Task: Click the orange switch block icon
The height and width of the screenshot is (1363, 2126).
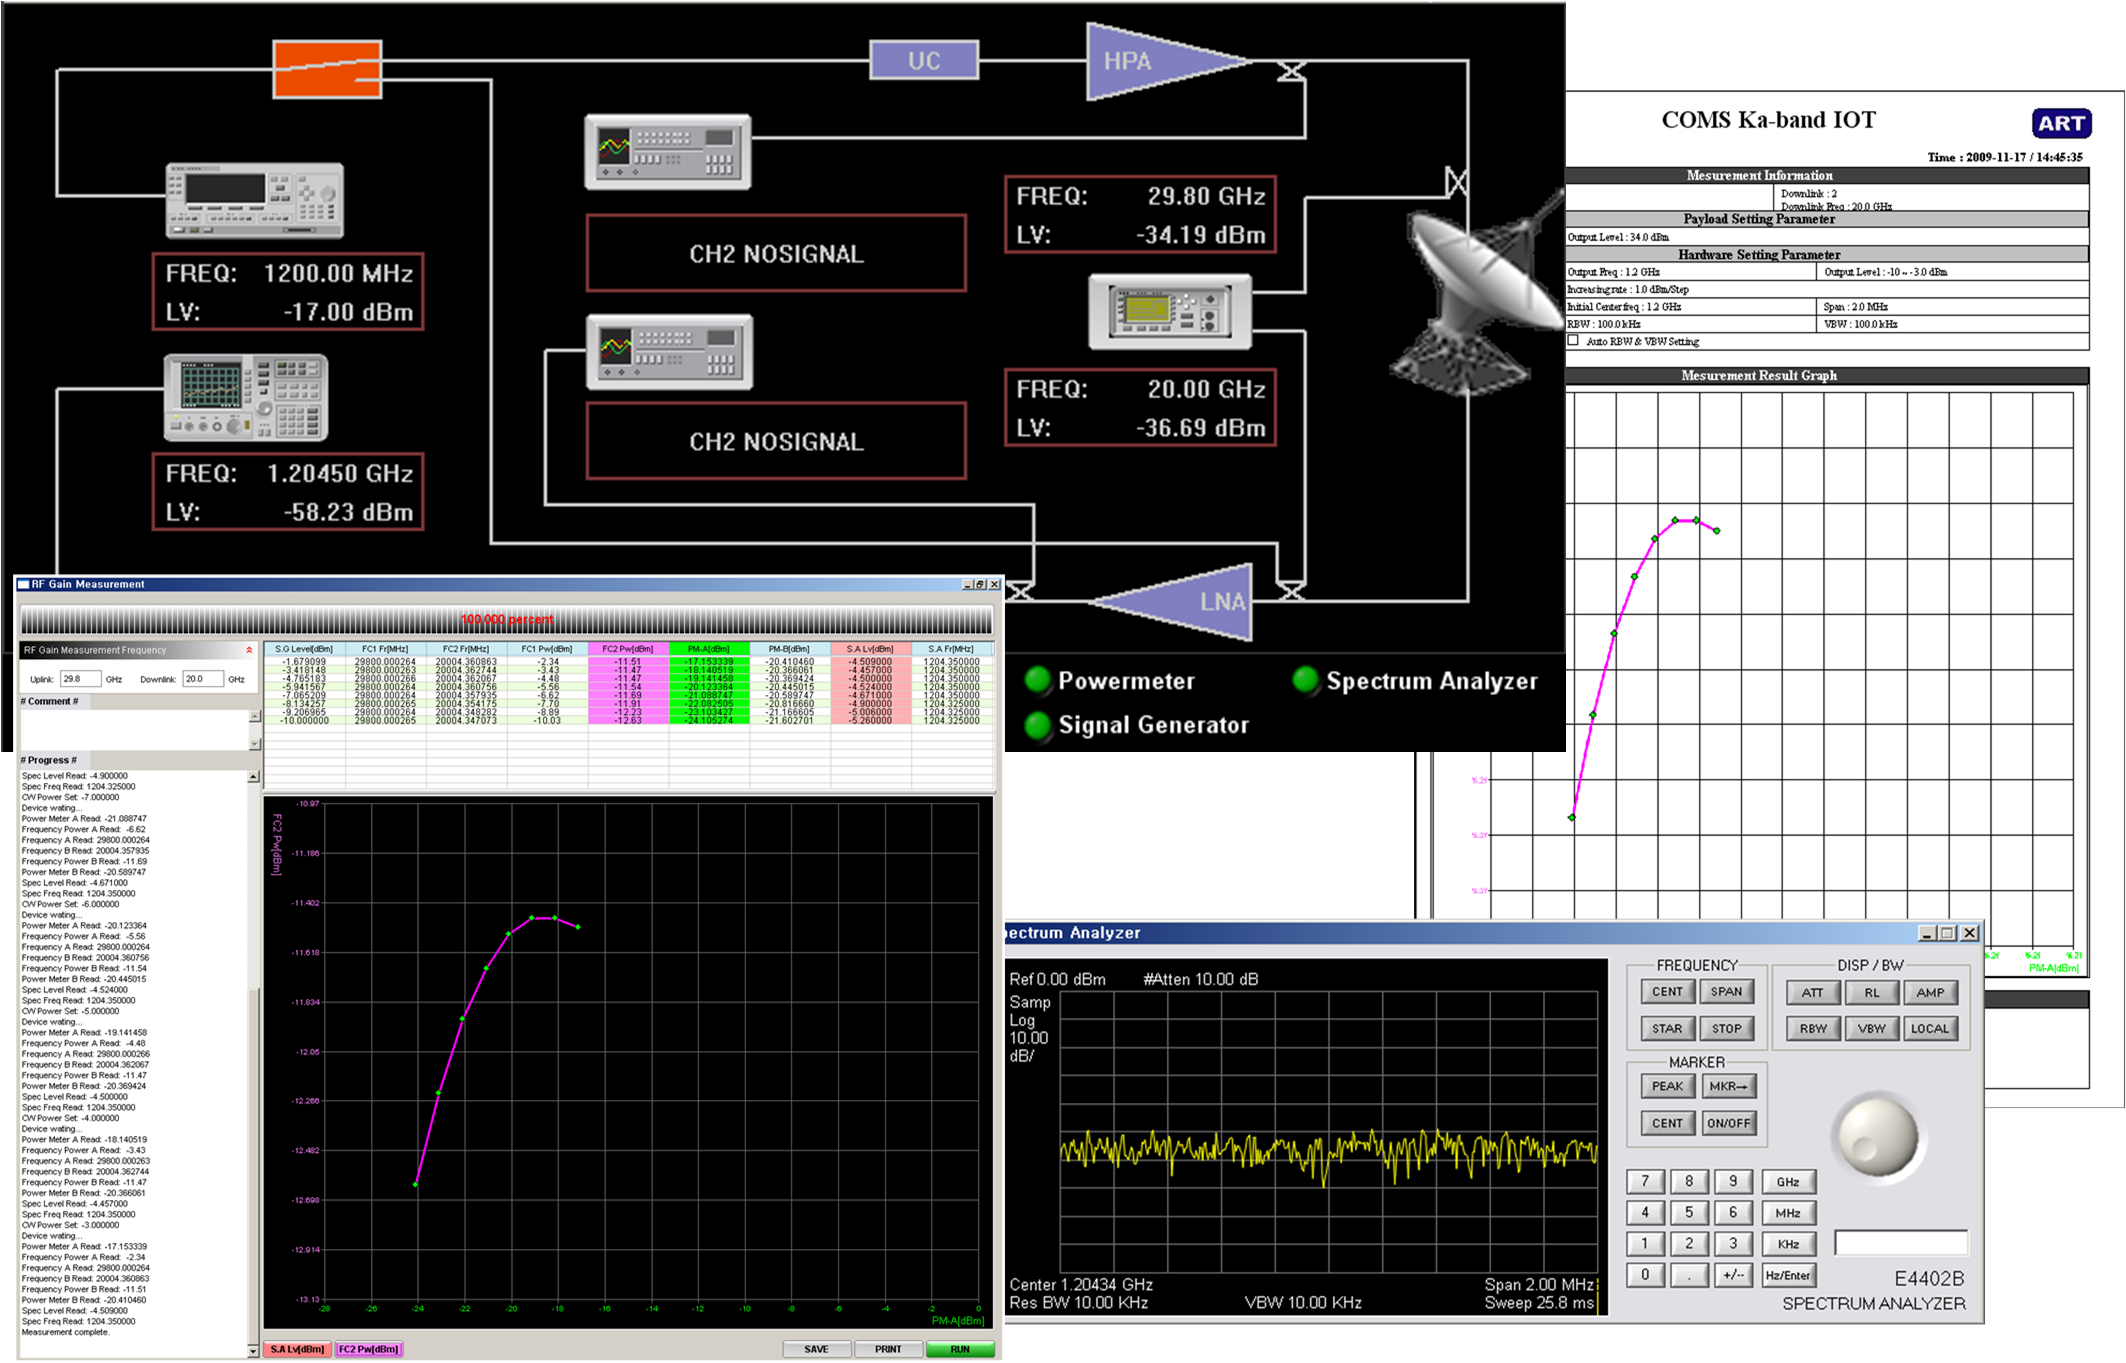Action: [x=327, y=69]
